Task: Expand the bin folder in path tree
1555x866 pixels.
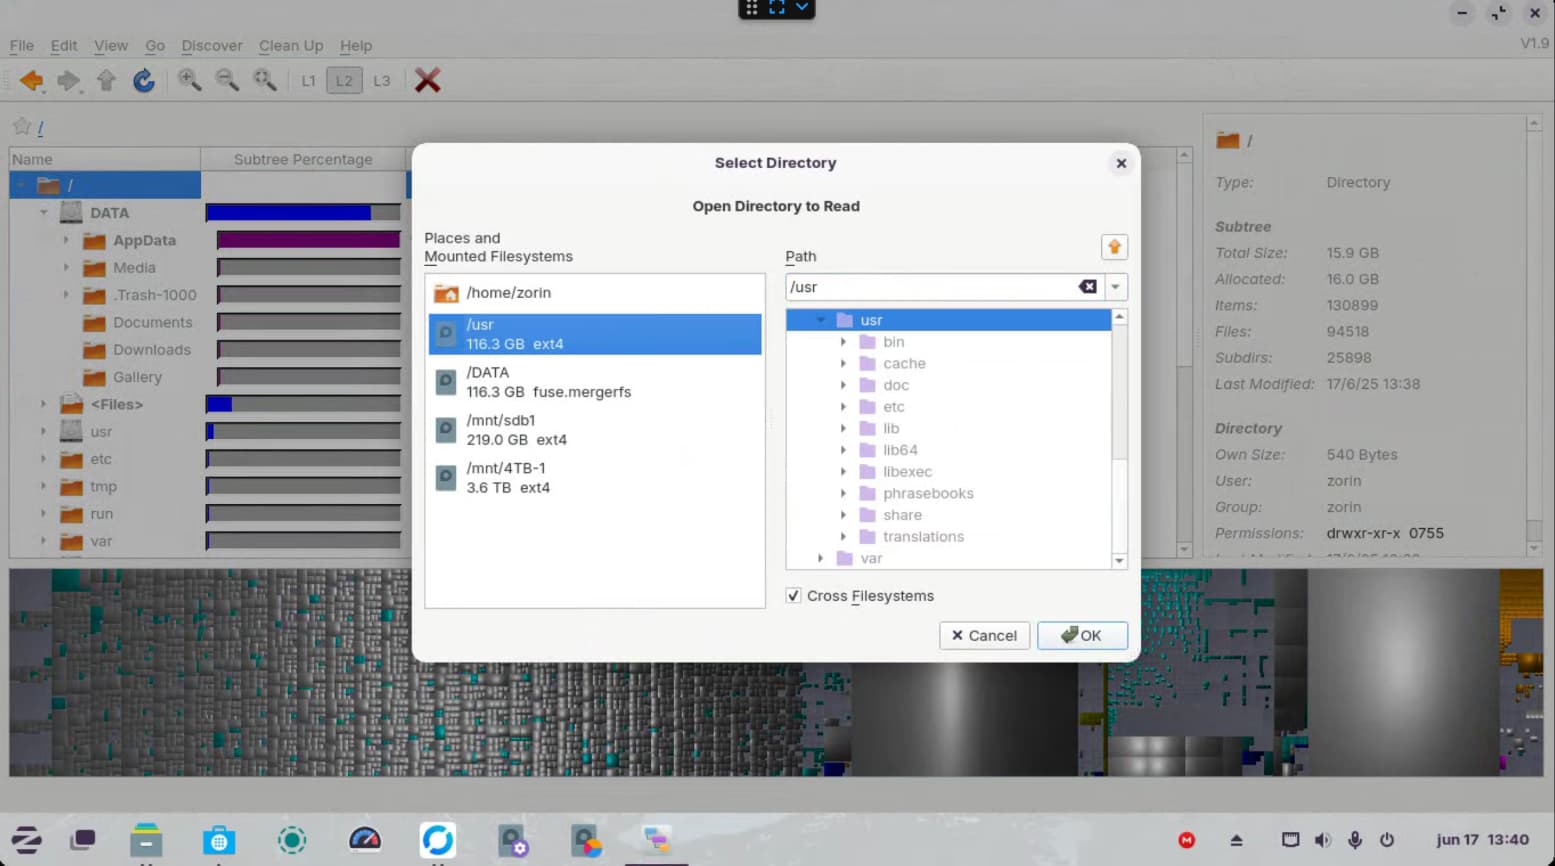Action: pyautogui.click(x=843, y=342)
